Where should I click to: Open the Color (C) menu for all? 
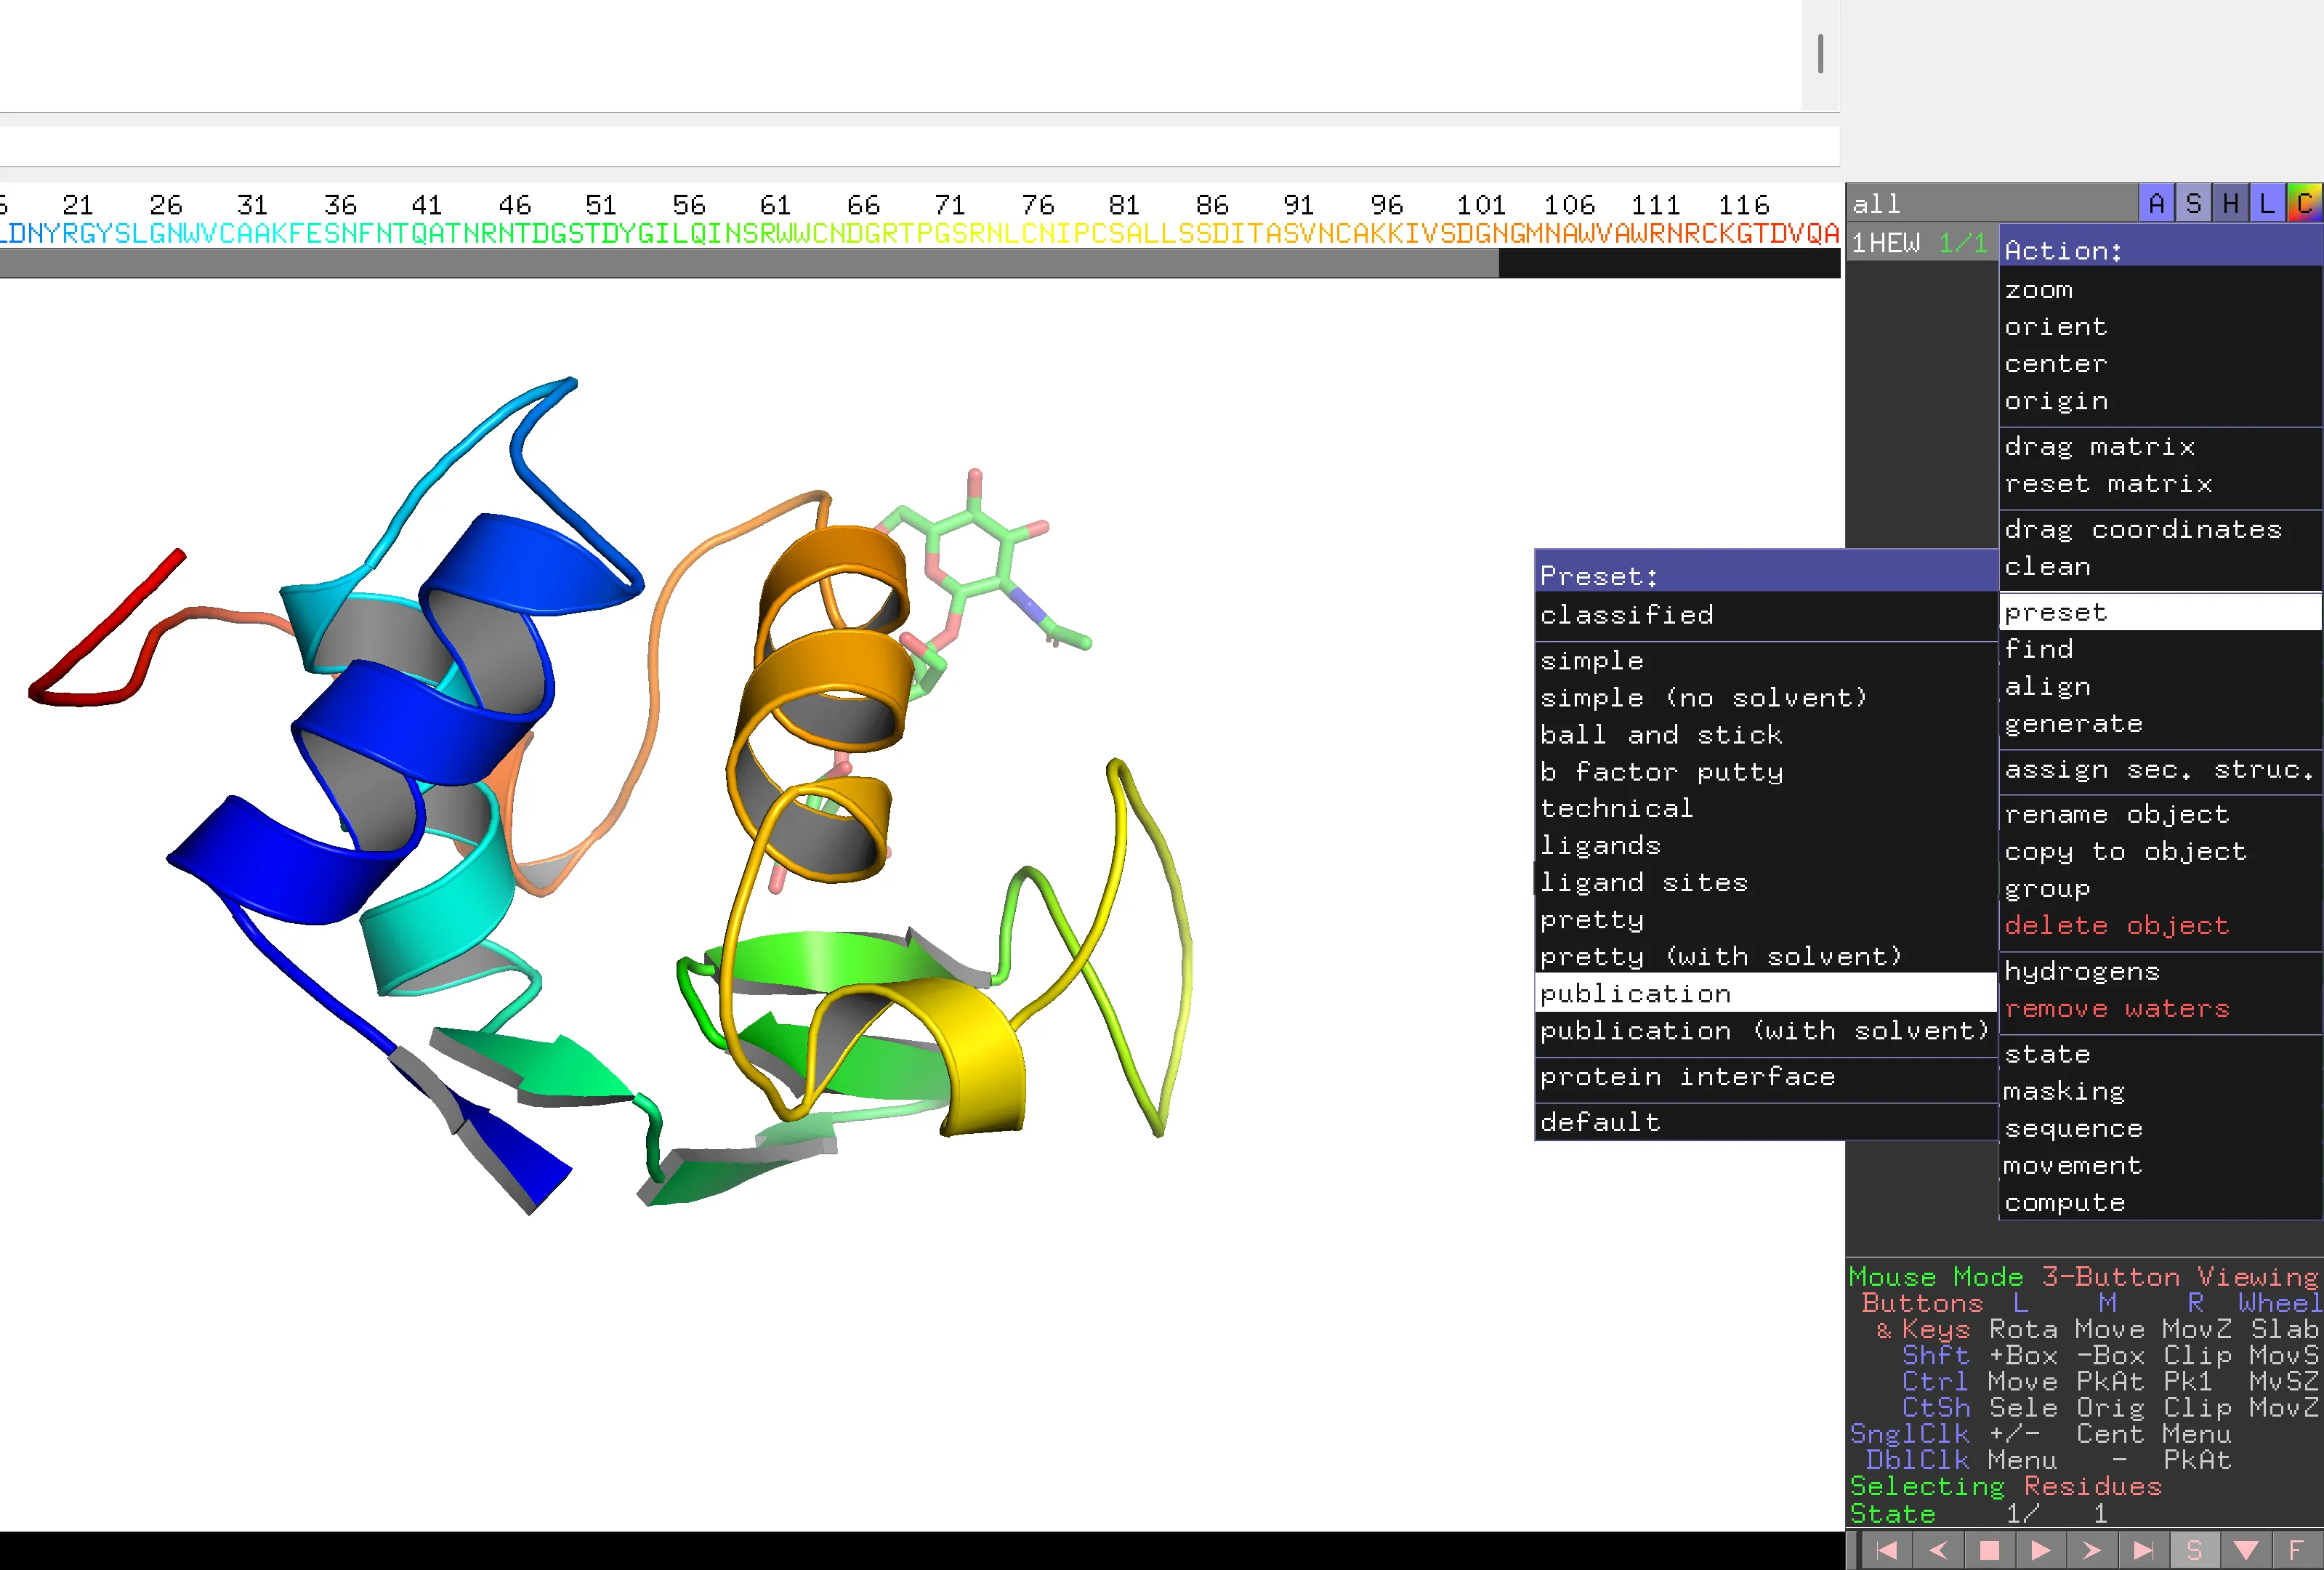point(2304,204)
